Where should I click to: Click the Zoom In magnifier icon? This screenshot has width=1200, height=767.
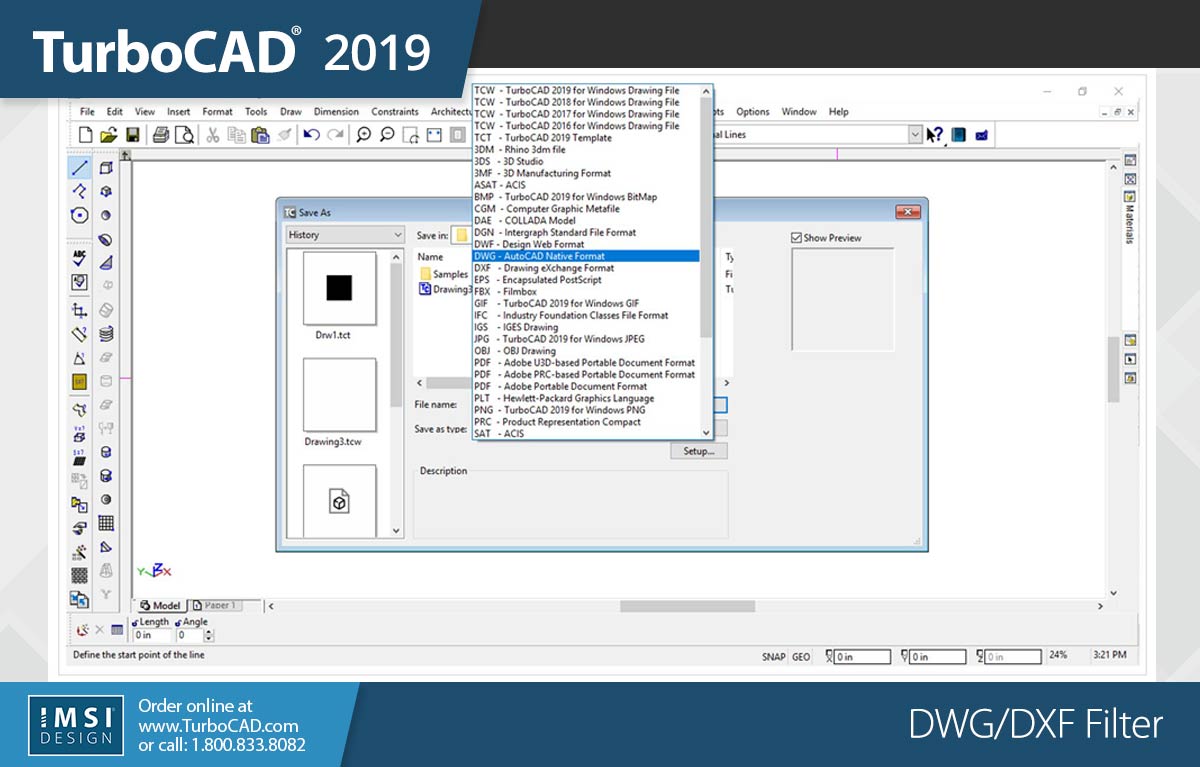364,135
